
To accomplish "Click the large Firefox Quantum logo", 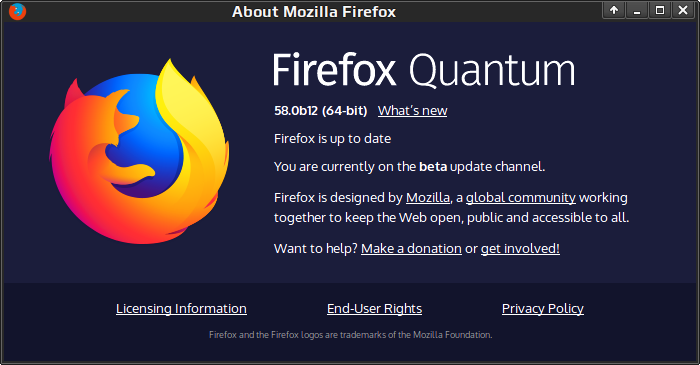I will [139, 151].
